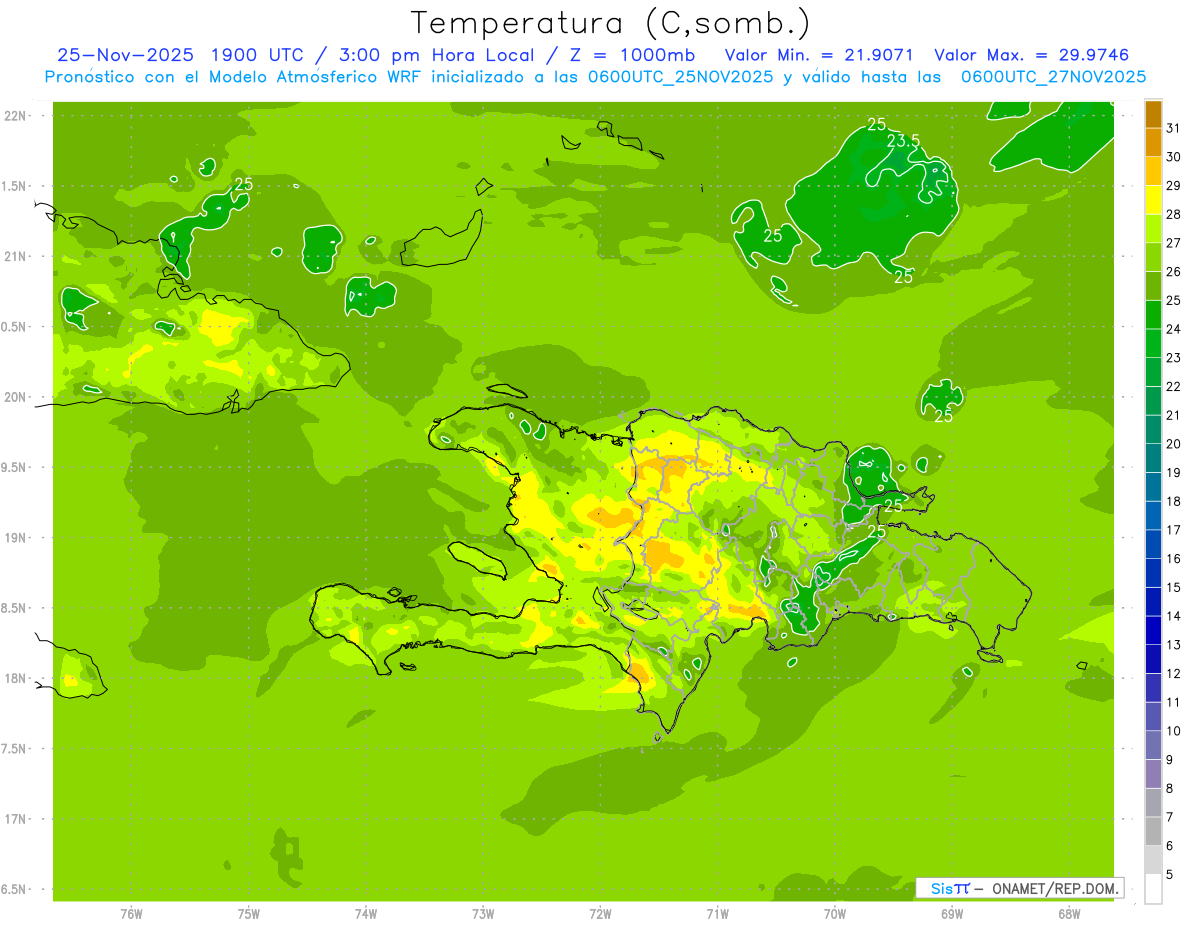This screenshot has width=1200, height=927.
Task: Click the "20N" latitude label
Action: (17, 397)
